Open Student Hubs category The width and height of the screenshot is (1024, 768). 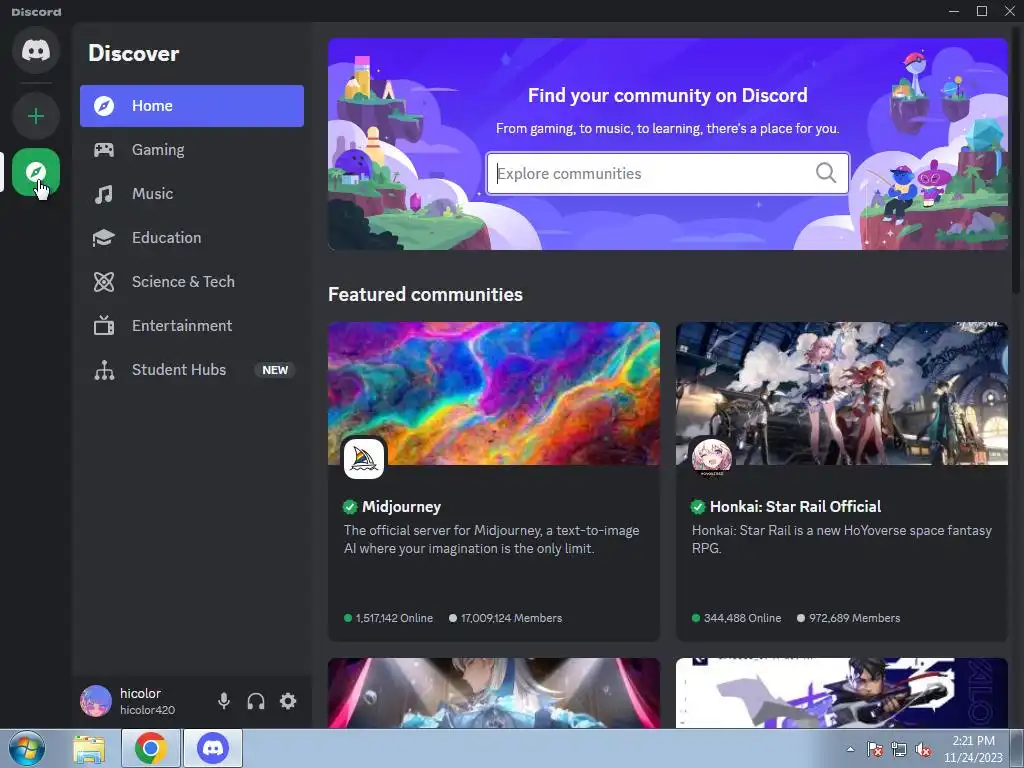(x=192, y=370)
